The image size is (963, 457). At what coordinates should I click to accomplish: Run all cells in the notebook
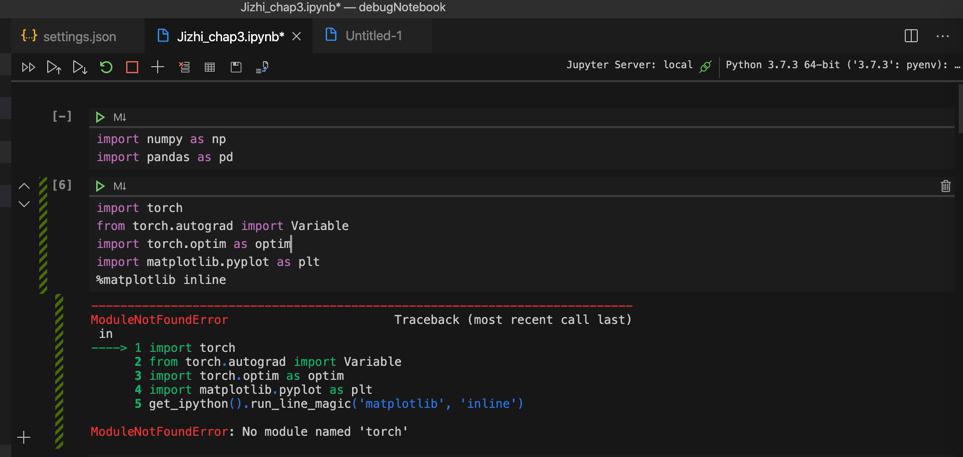click(x=28, y=68)
